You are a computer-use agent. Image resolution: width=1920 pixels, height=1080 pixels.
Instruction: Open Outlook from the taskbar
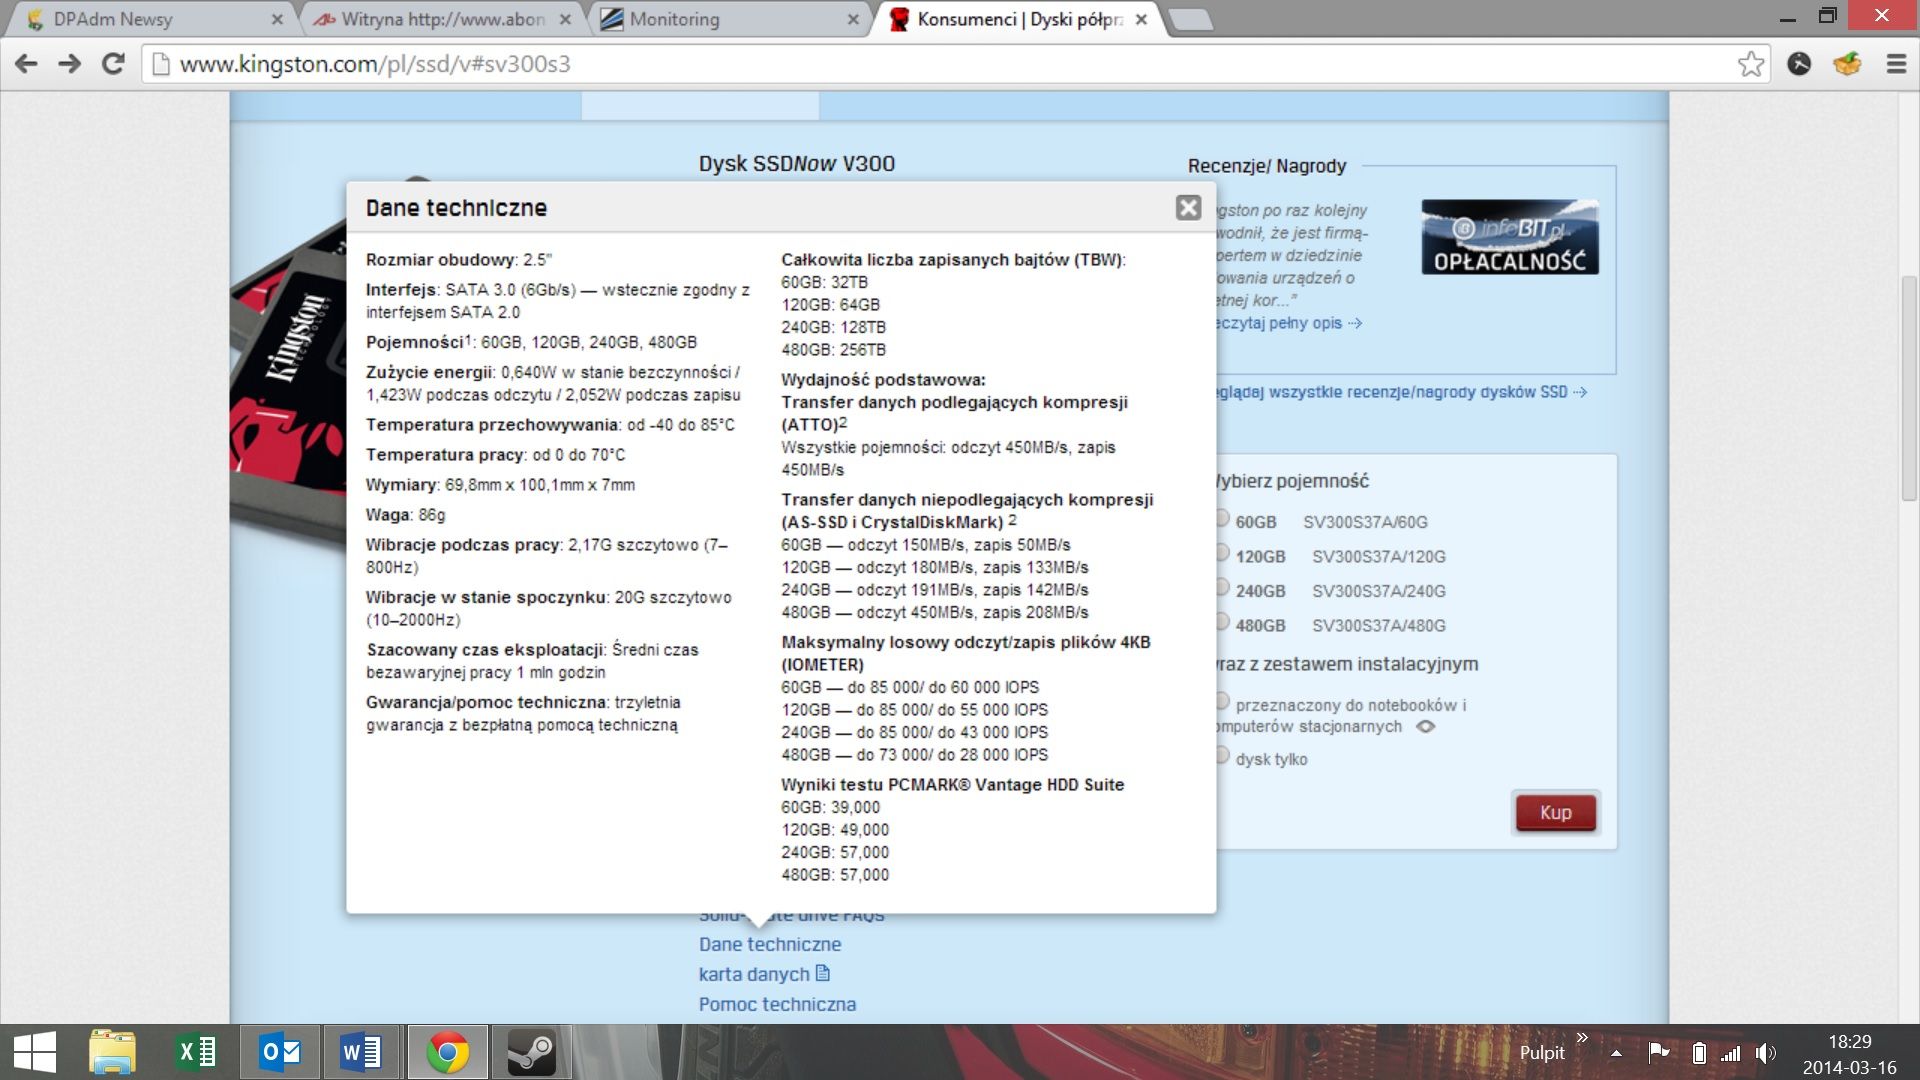[x=280, y=1052]
